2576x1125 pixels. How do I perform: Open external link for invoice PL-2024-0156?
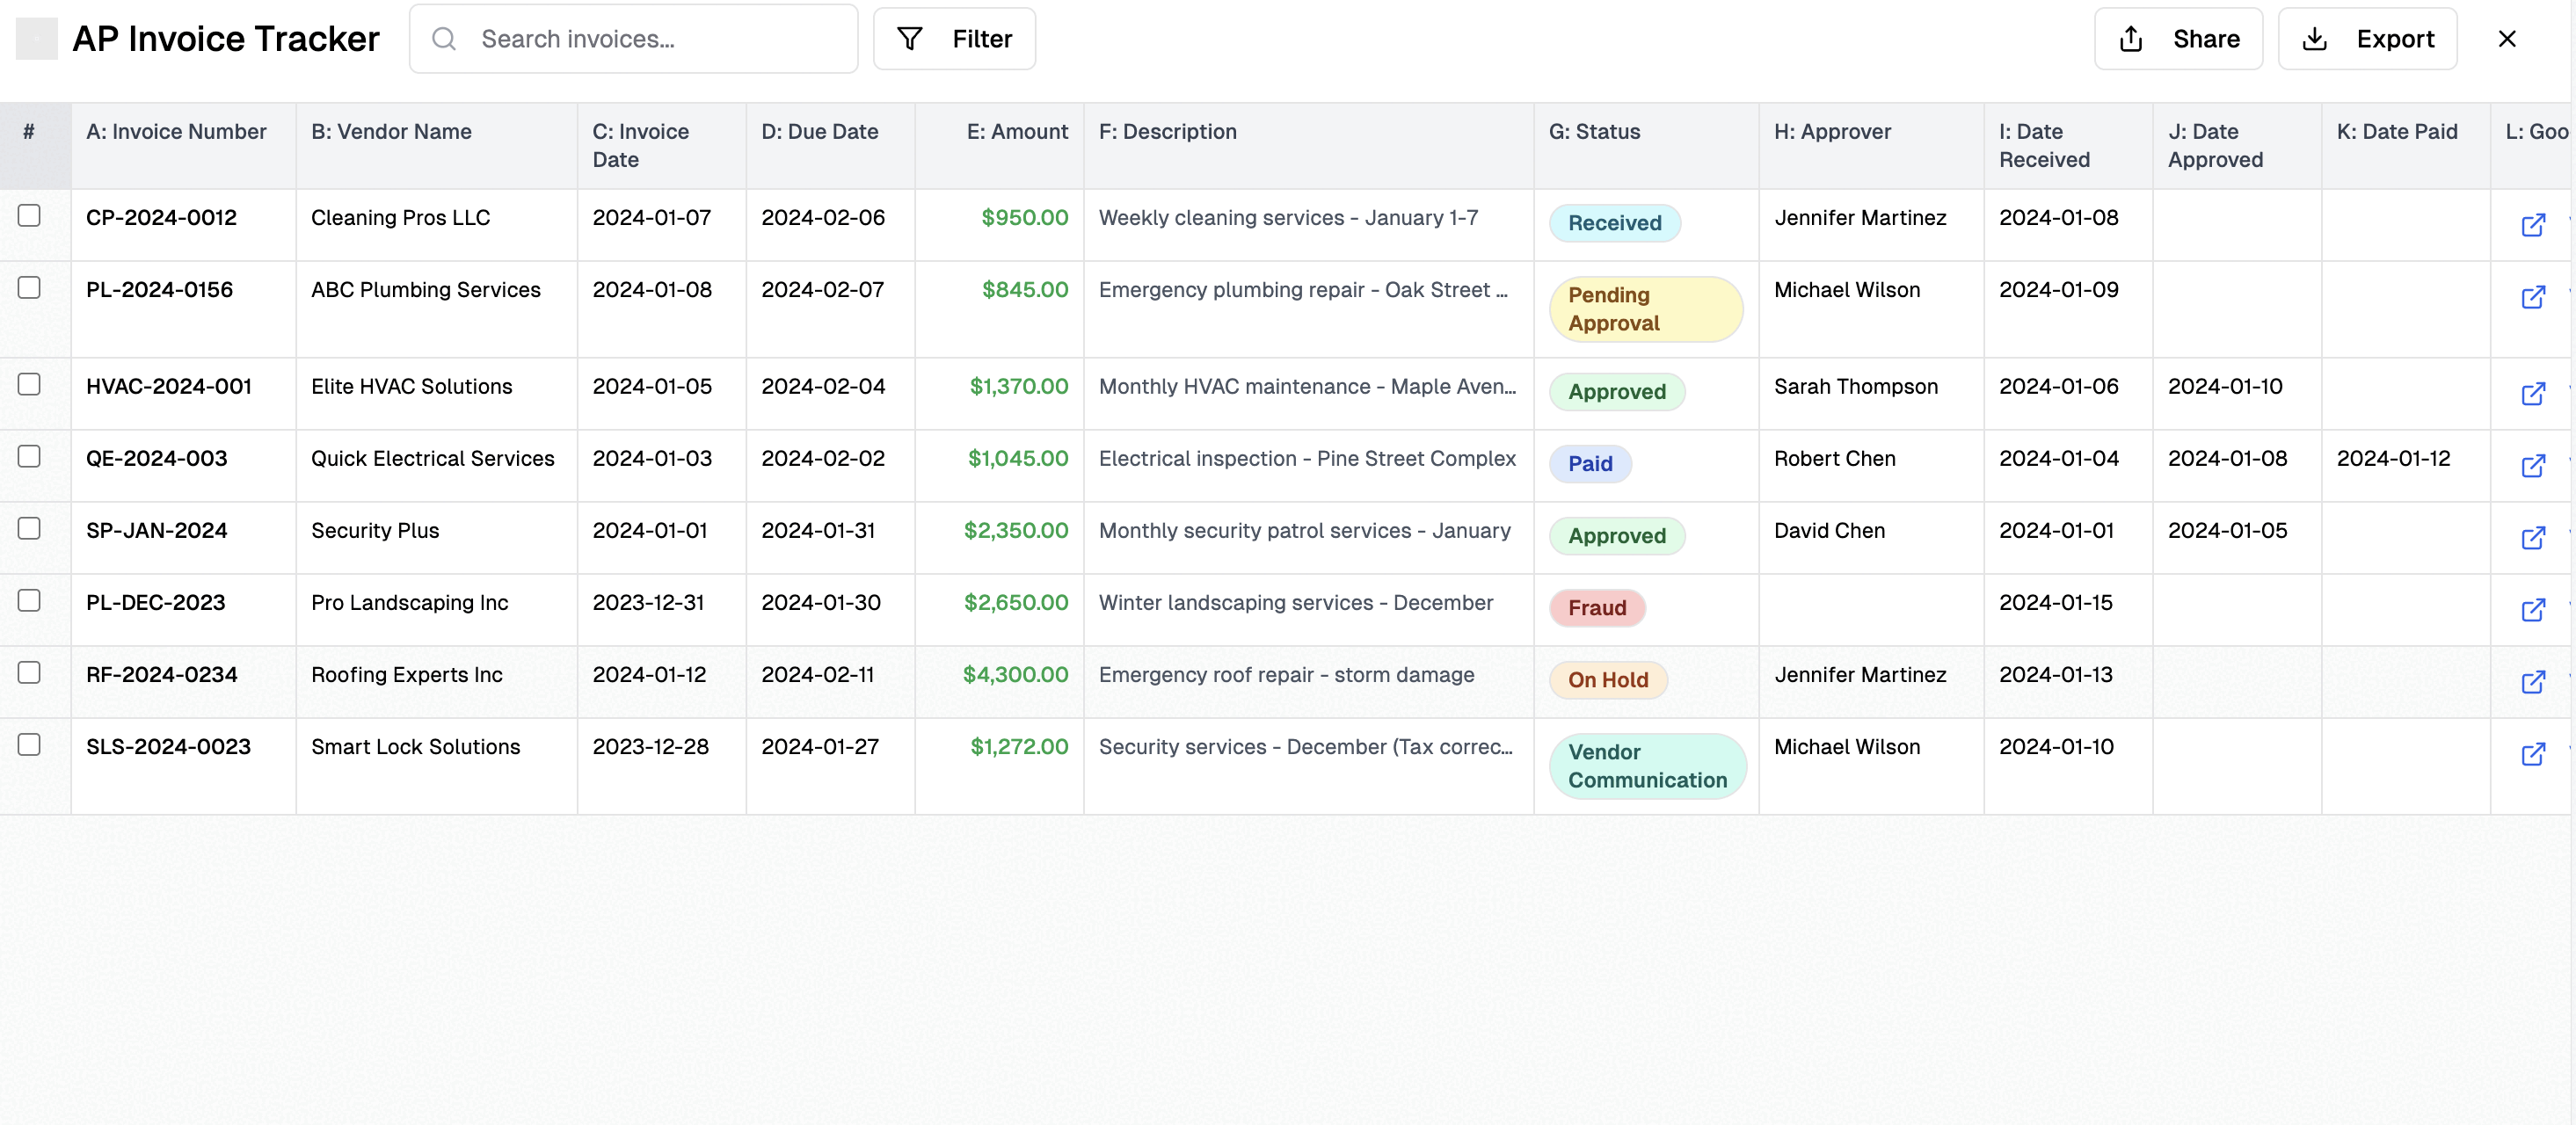click(2533, 298)
